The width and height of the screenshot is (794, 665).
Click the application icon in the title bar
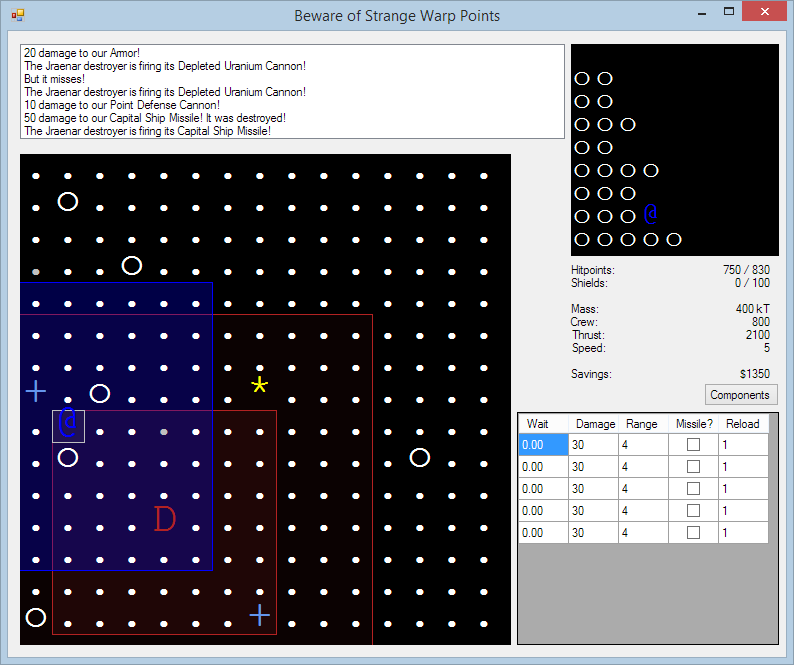[17, 15]
